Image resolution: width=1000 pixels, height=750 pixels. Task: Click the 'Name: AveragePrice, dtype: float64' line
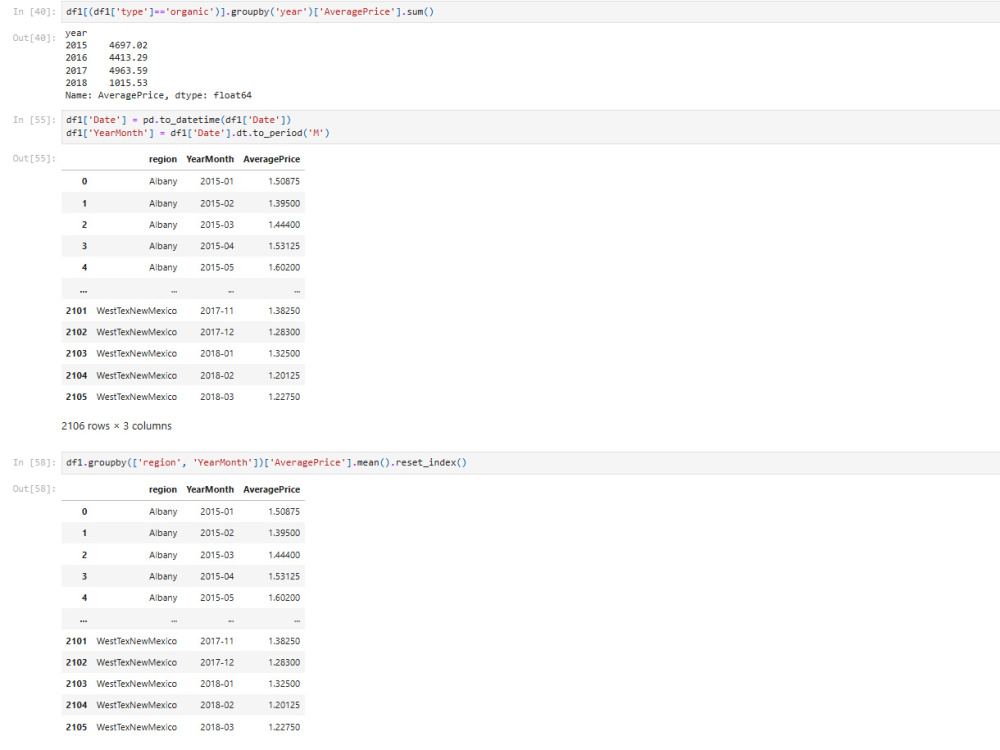[x=158, y=96]
